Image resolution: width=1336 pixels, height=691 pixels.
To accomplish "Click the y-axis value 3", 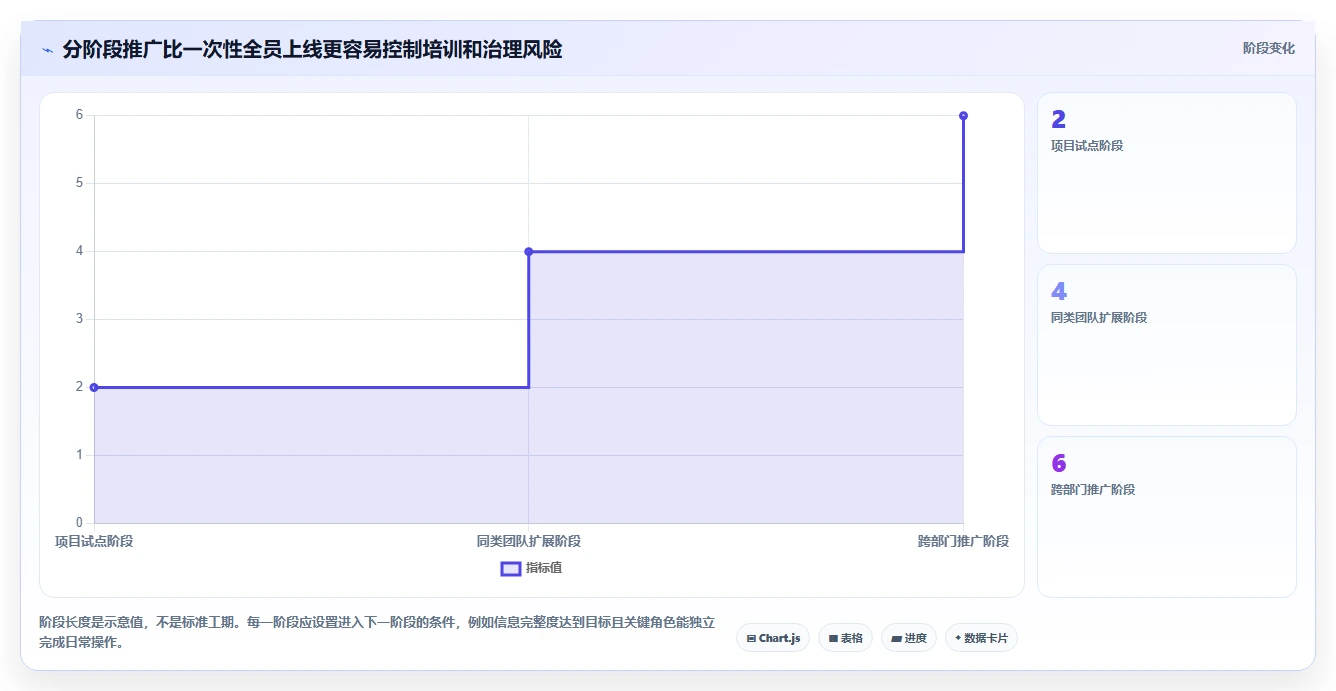I will pyautogui.click(x=79, y=319).
